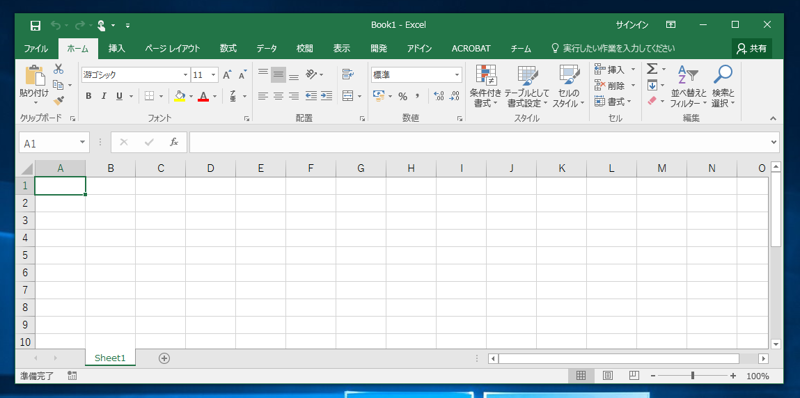Decrease decimal places
Image resolution: width=800 pixels, height=398 pixels.
454,96
